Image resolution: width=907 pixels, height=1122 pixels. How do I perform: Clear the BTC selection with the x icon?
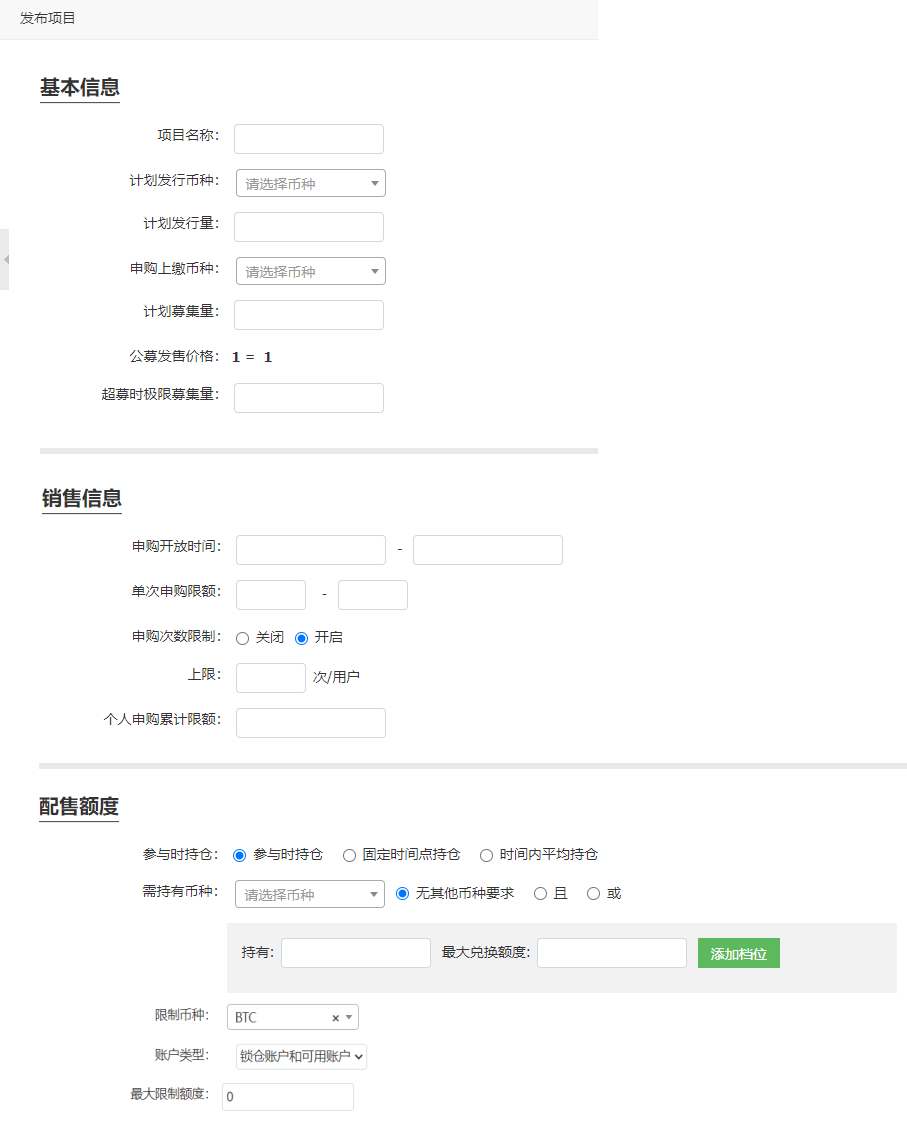click(x=335, y=1018)
